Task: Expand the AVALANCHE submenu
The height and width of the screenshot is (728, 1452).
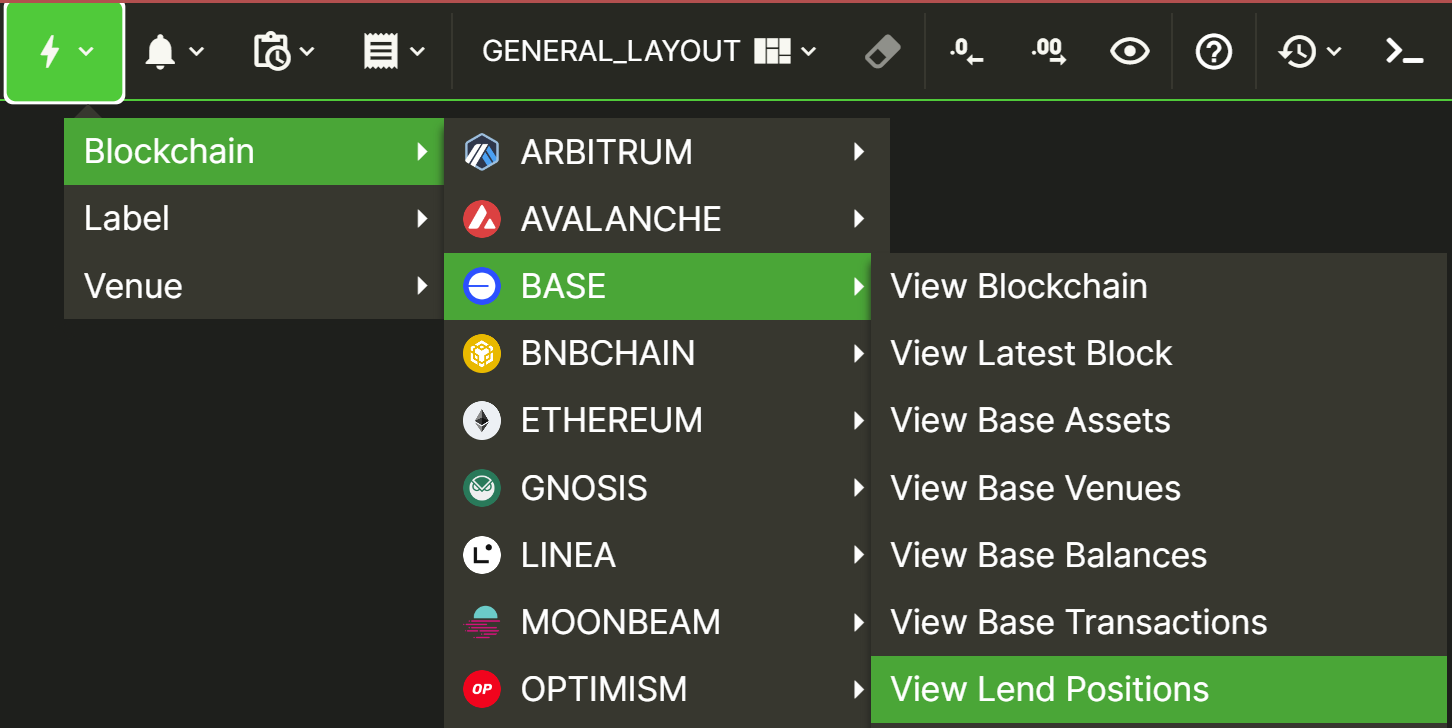Action: (667, 219)
